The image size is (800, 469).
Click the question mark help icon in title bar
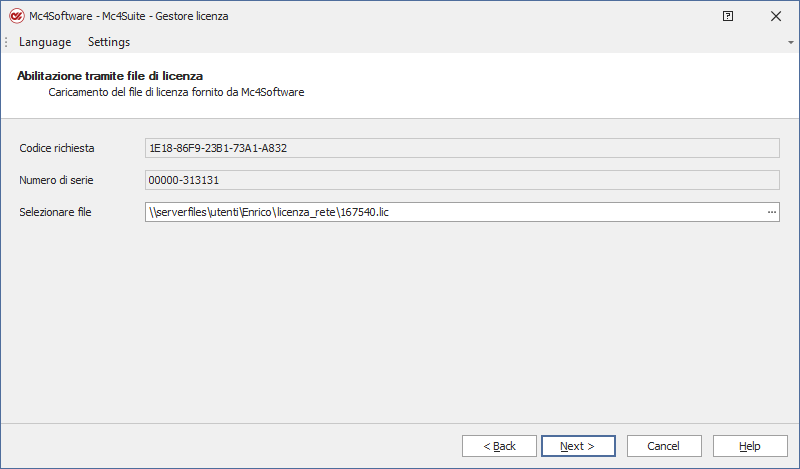point(728,16)
